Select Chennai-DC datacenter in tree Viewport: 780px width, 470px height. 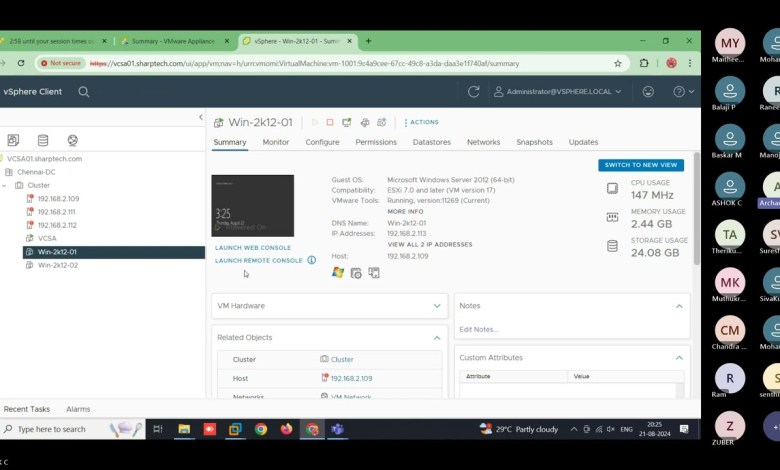(x=36, y=172)
